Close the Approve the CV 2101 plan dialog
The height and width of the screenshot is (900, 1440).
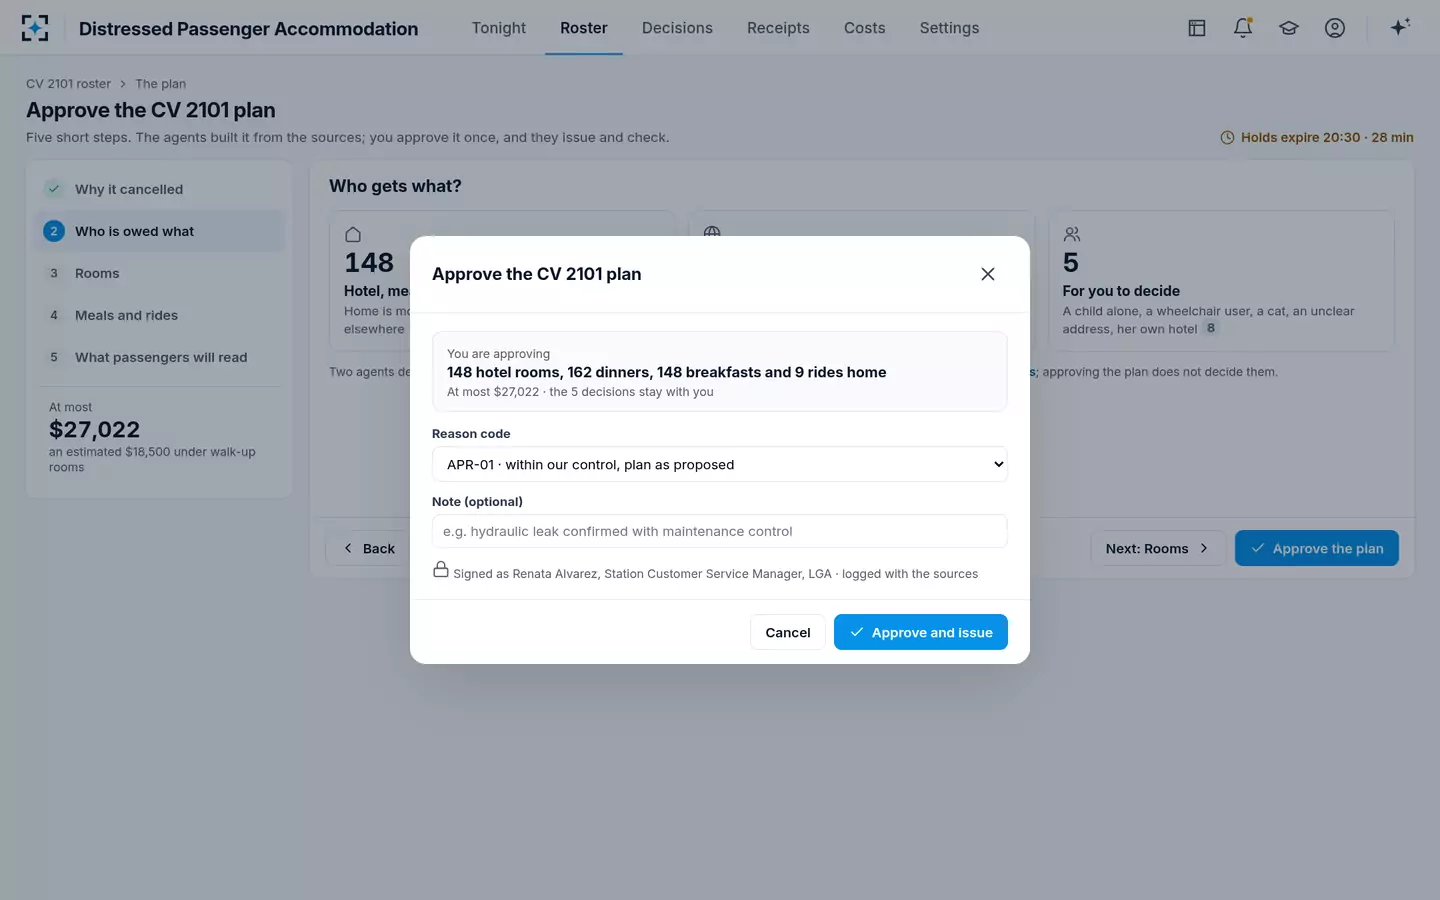pos(988,274)
